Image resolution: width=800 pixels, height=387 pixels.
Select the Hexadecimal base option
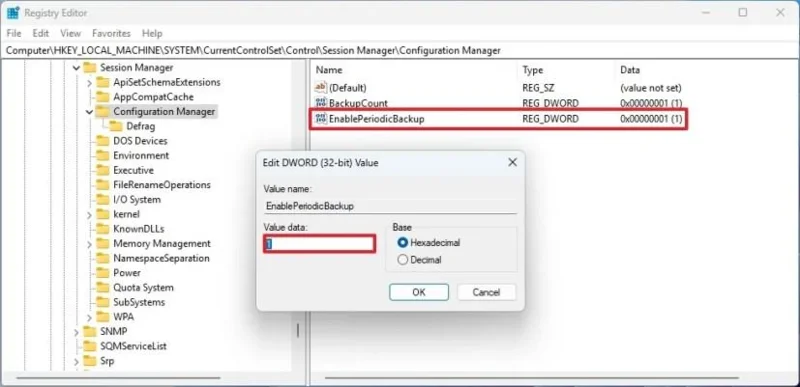[403, 243]
